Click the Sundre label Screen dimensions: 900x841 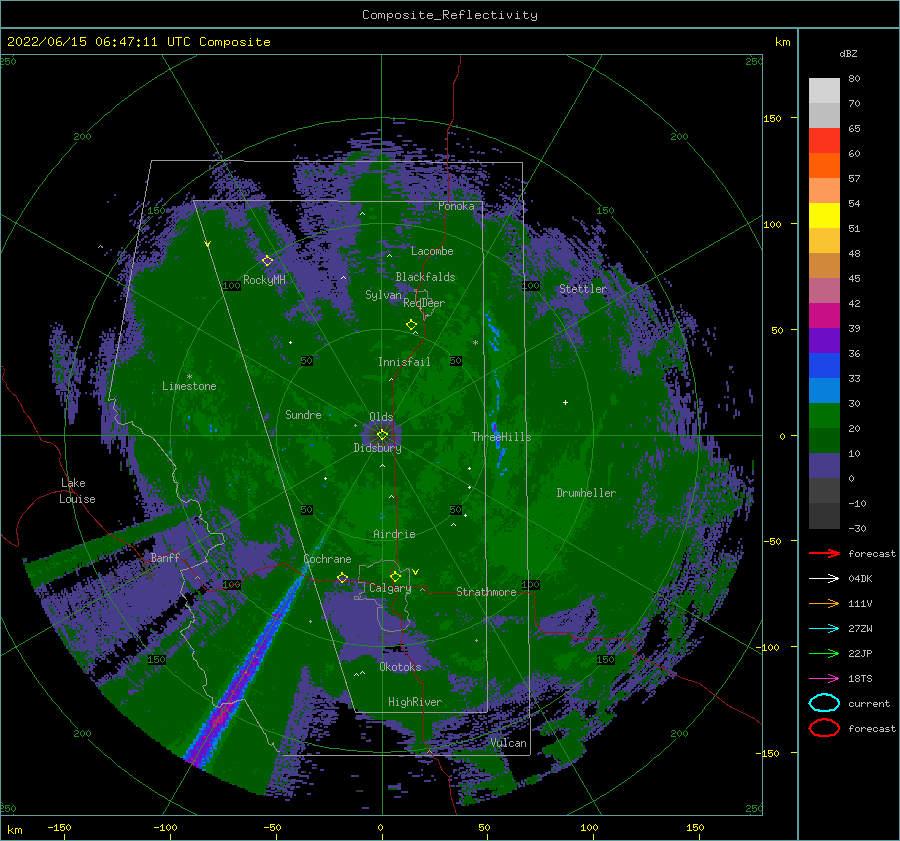(x=303, y=414)
